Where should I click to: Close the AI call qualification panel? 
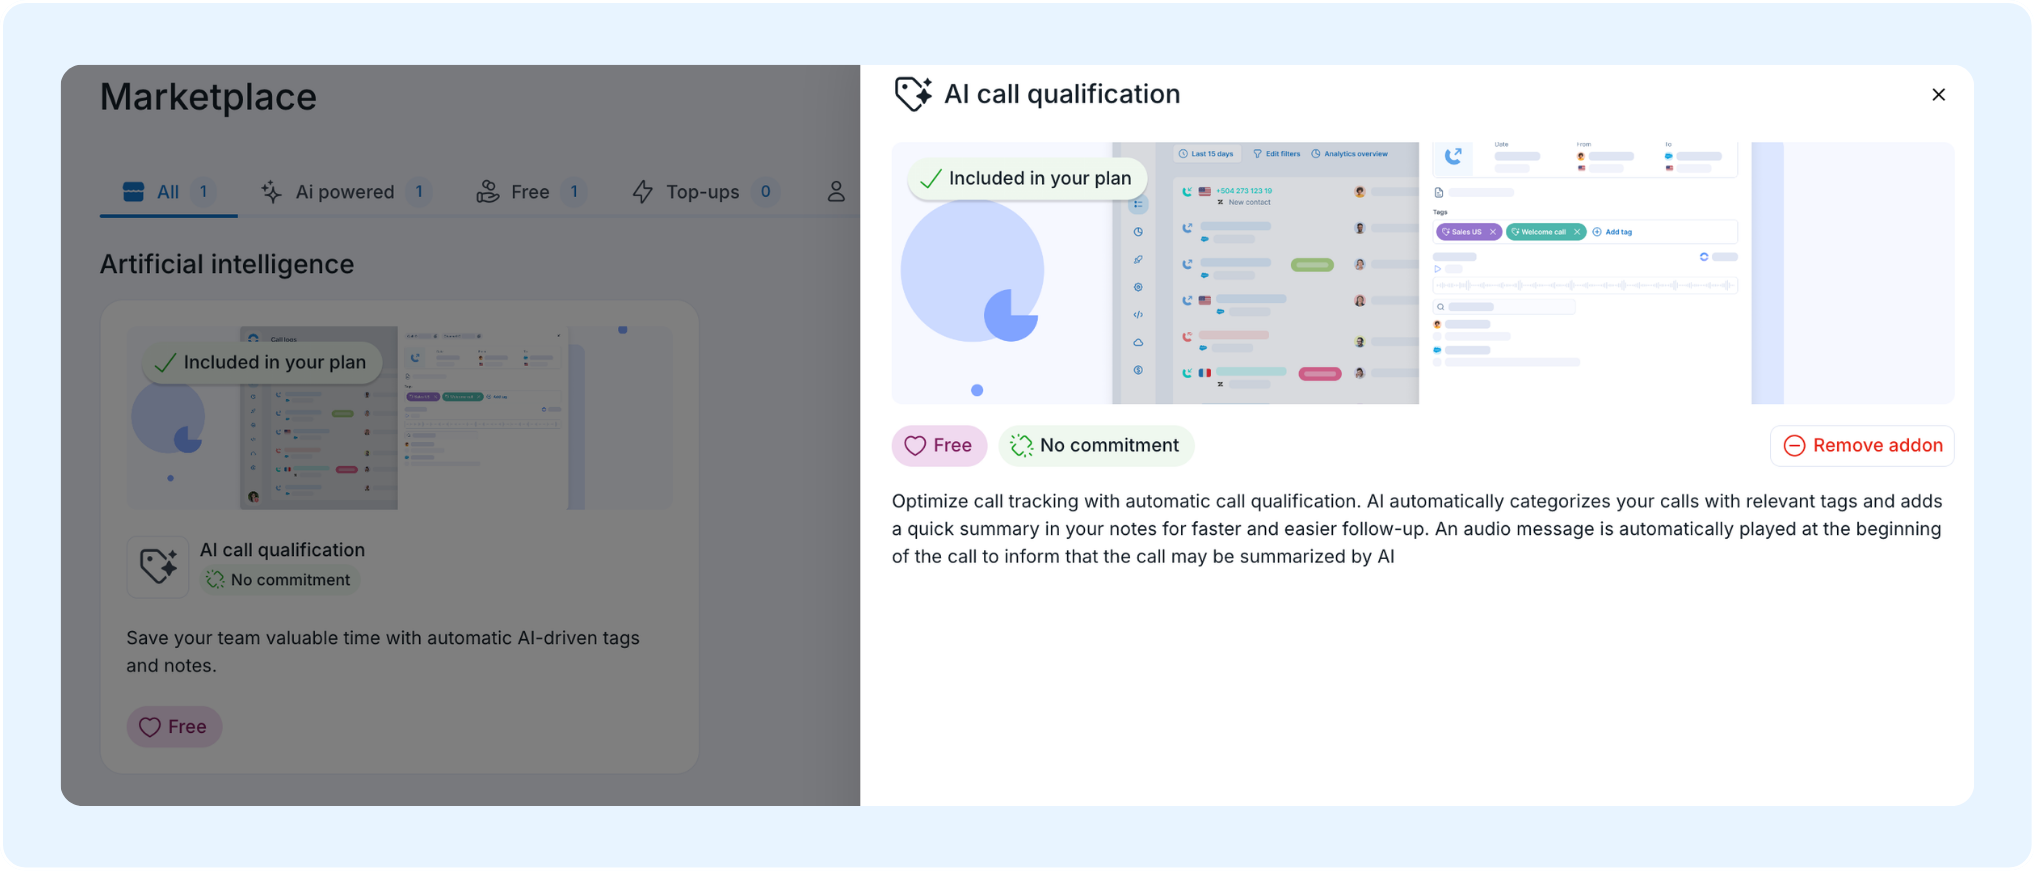point(1938,94)
